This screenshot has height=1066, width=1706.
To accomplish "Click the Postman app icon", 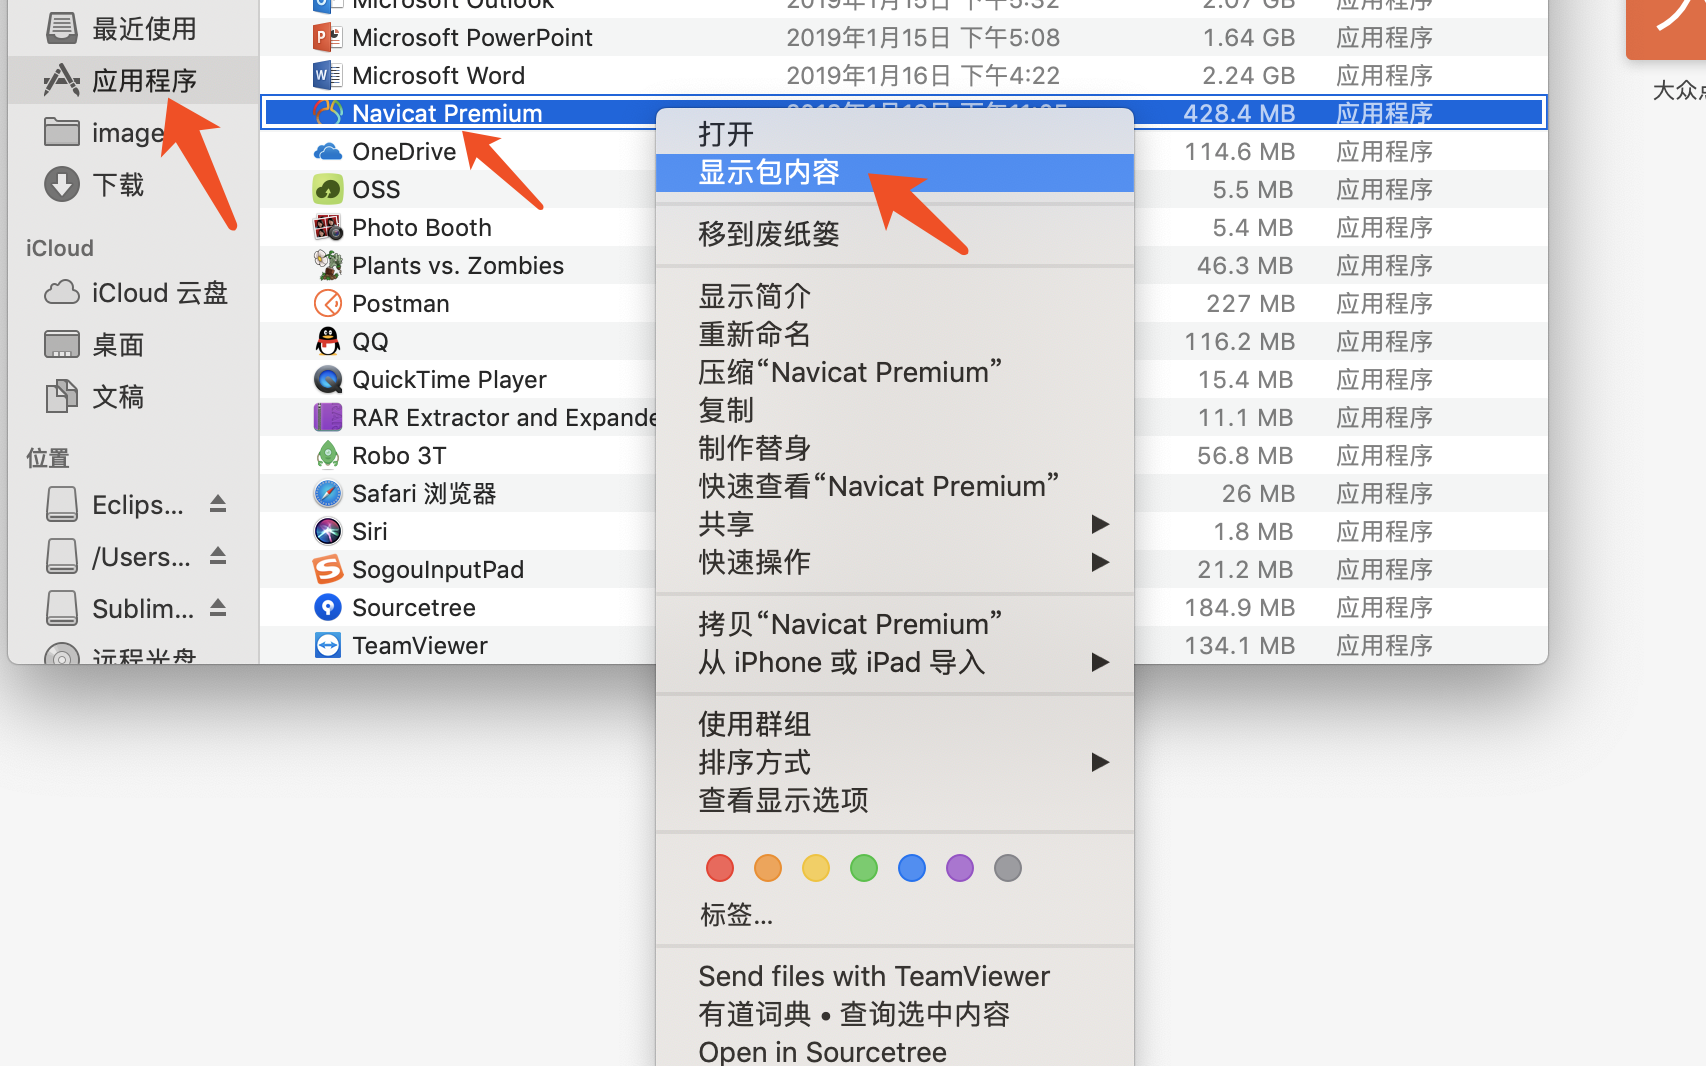I will tap(327, 303).
